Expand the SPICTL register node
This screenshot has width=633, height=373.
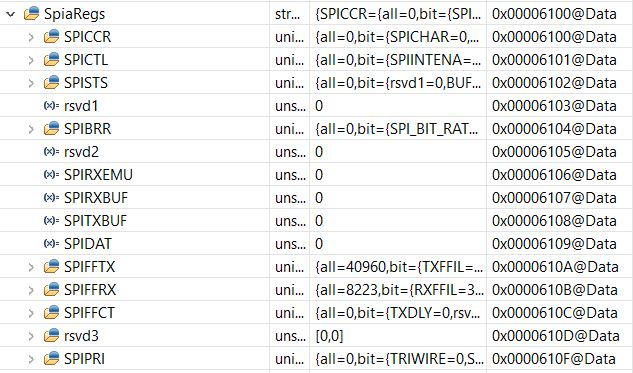click(x=31, y=60)
